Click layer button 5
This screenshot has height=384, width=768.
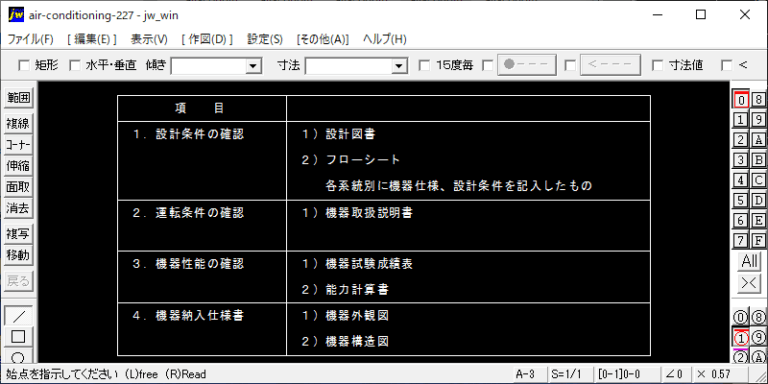click(x=741, y=200)
